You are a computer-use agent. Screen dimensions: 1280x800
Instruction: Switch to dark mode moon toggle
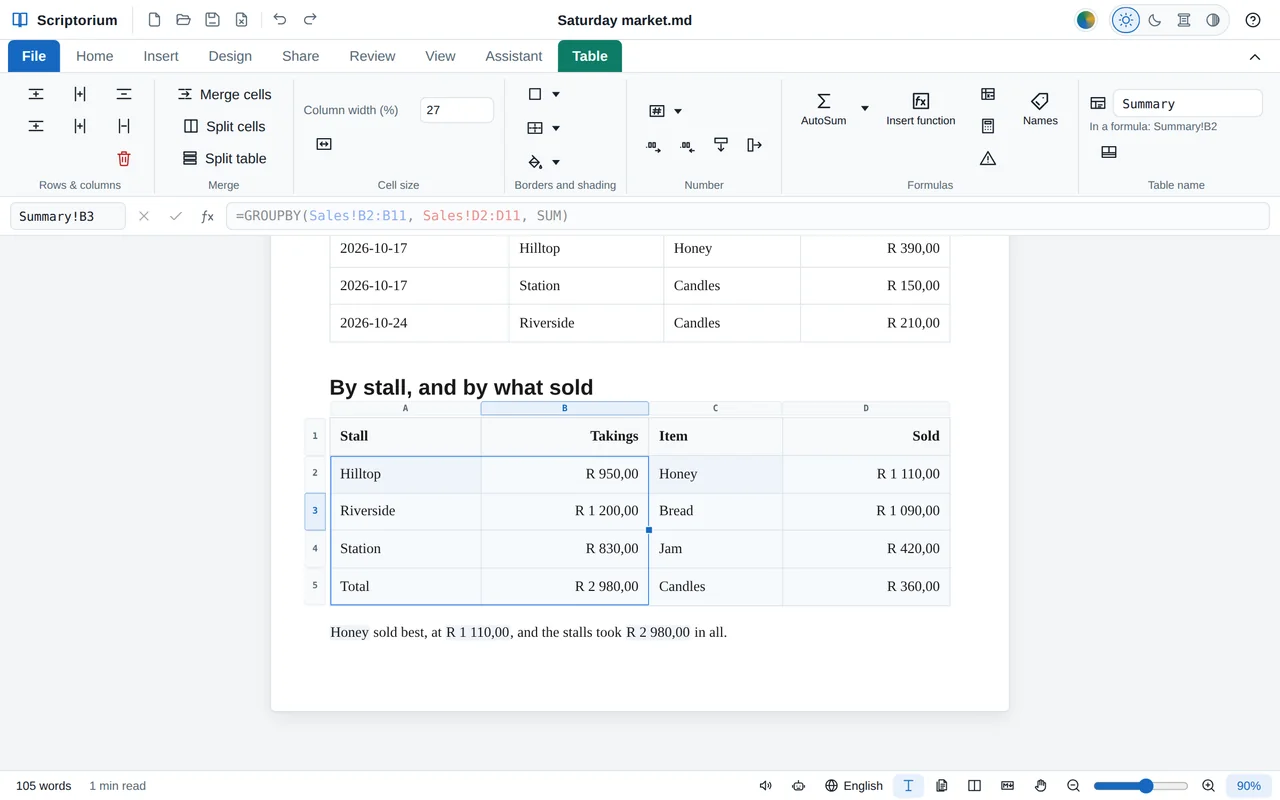(x=1155, y=20)
